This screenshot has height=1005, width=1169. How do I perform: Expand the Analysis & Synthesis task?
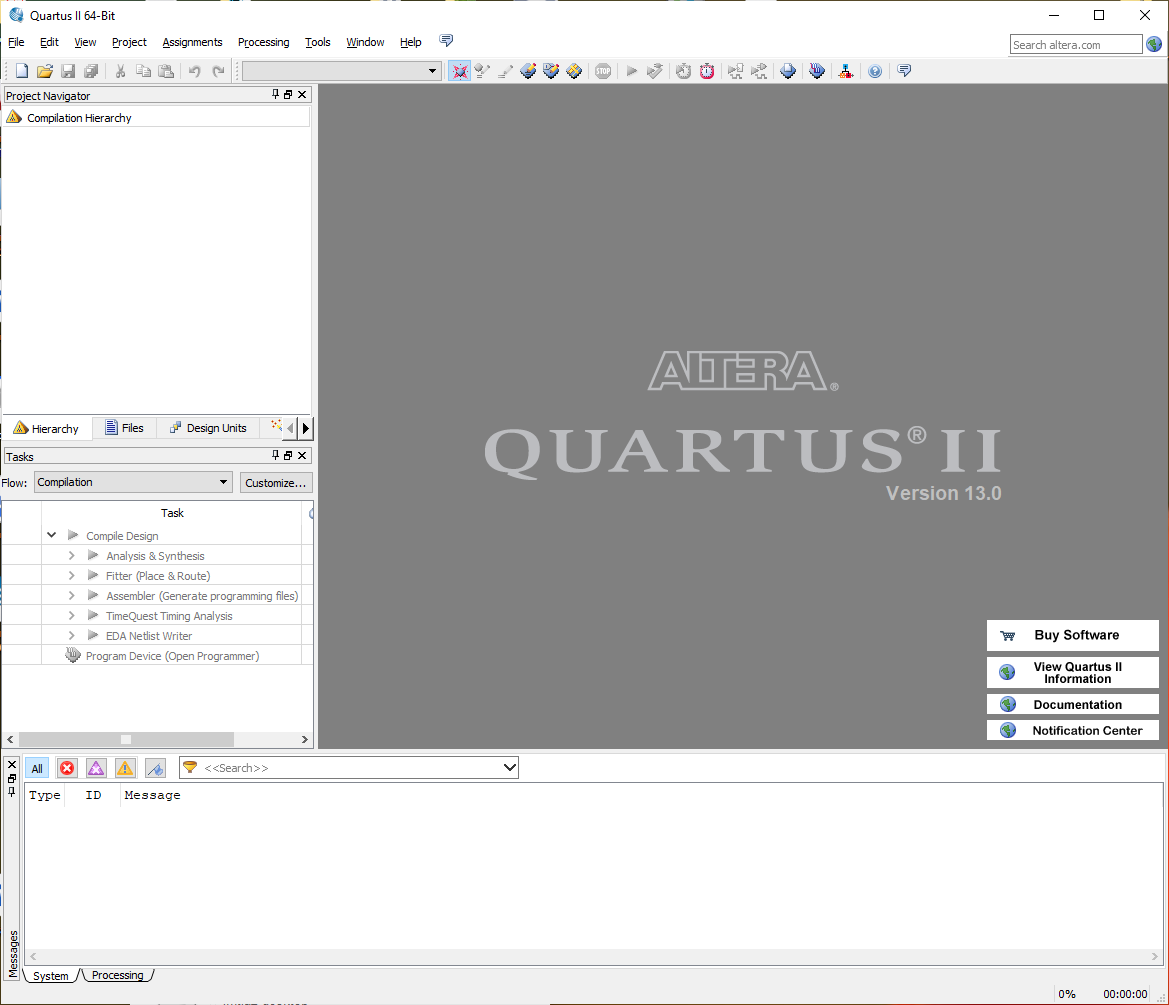point(70,555)
